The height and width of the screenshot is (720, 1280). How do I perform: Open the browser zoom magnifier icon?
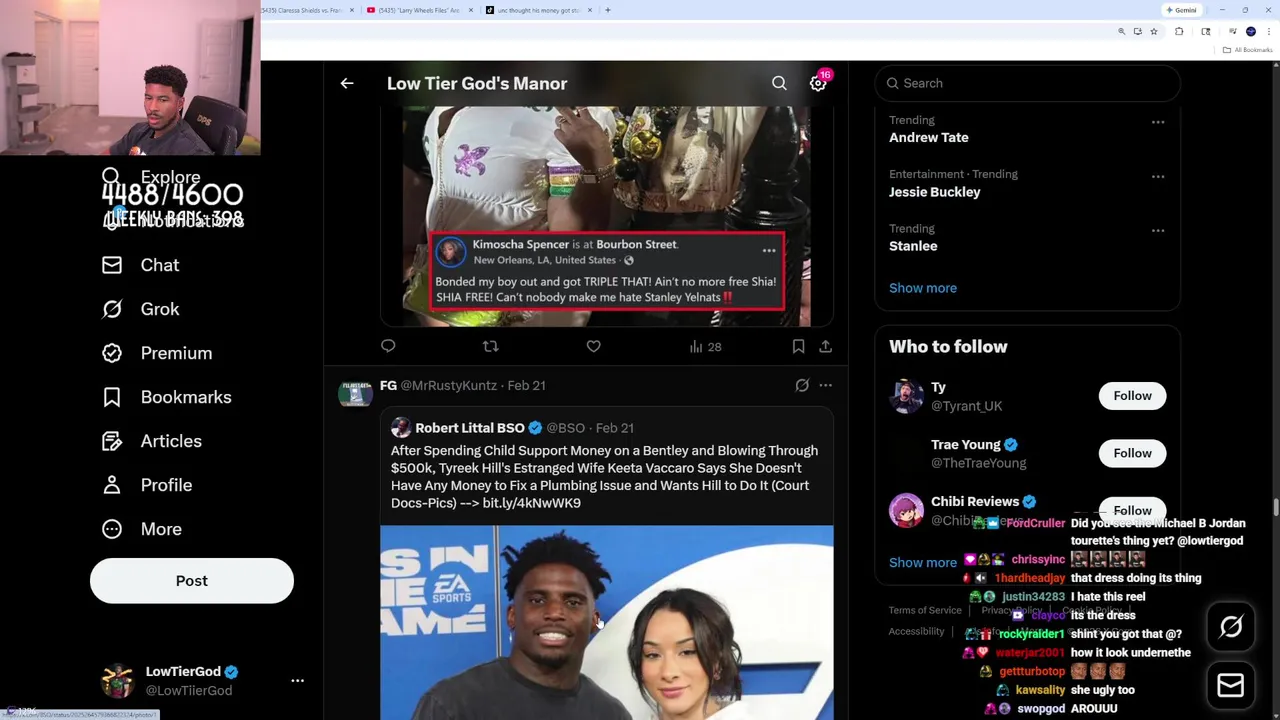[x=1121, y=32]
